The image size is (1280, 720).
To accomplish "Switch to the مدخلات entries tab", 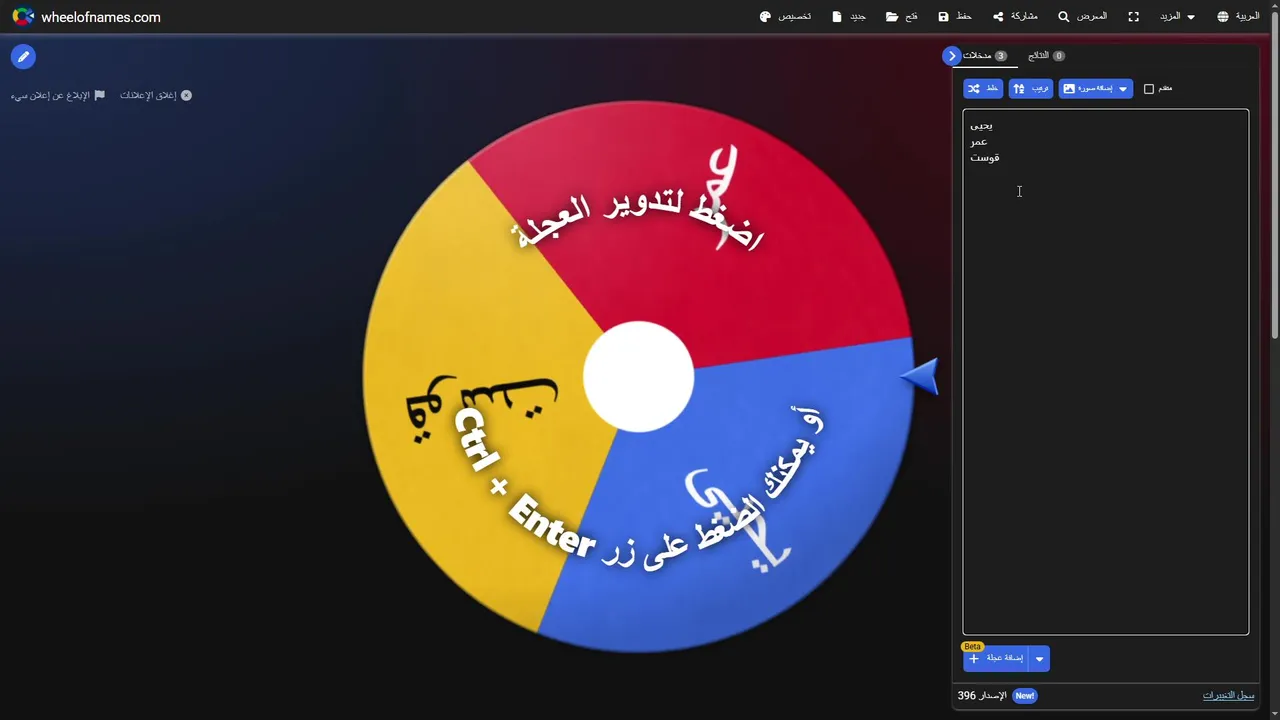I will [984, 56].
